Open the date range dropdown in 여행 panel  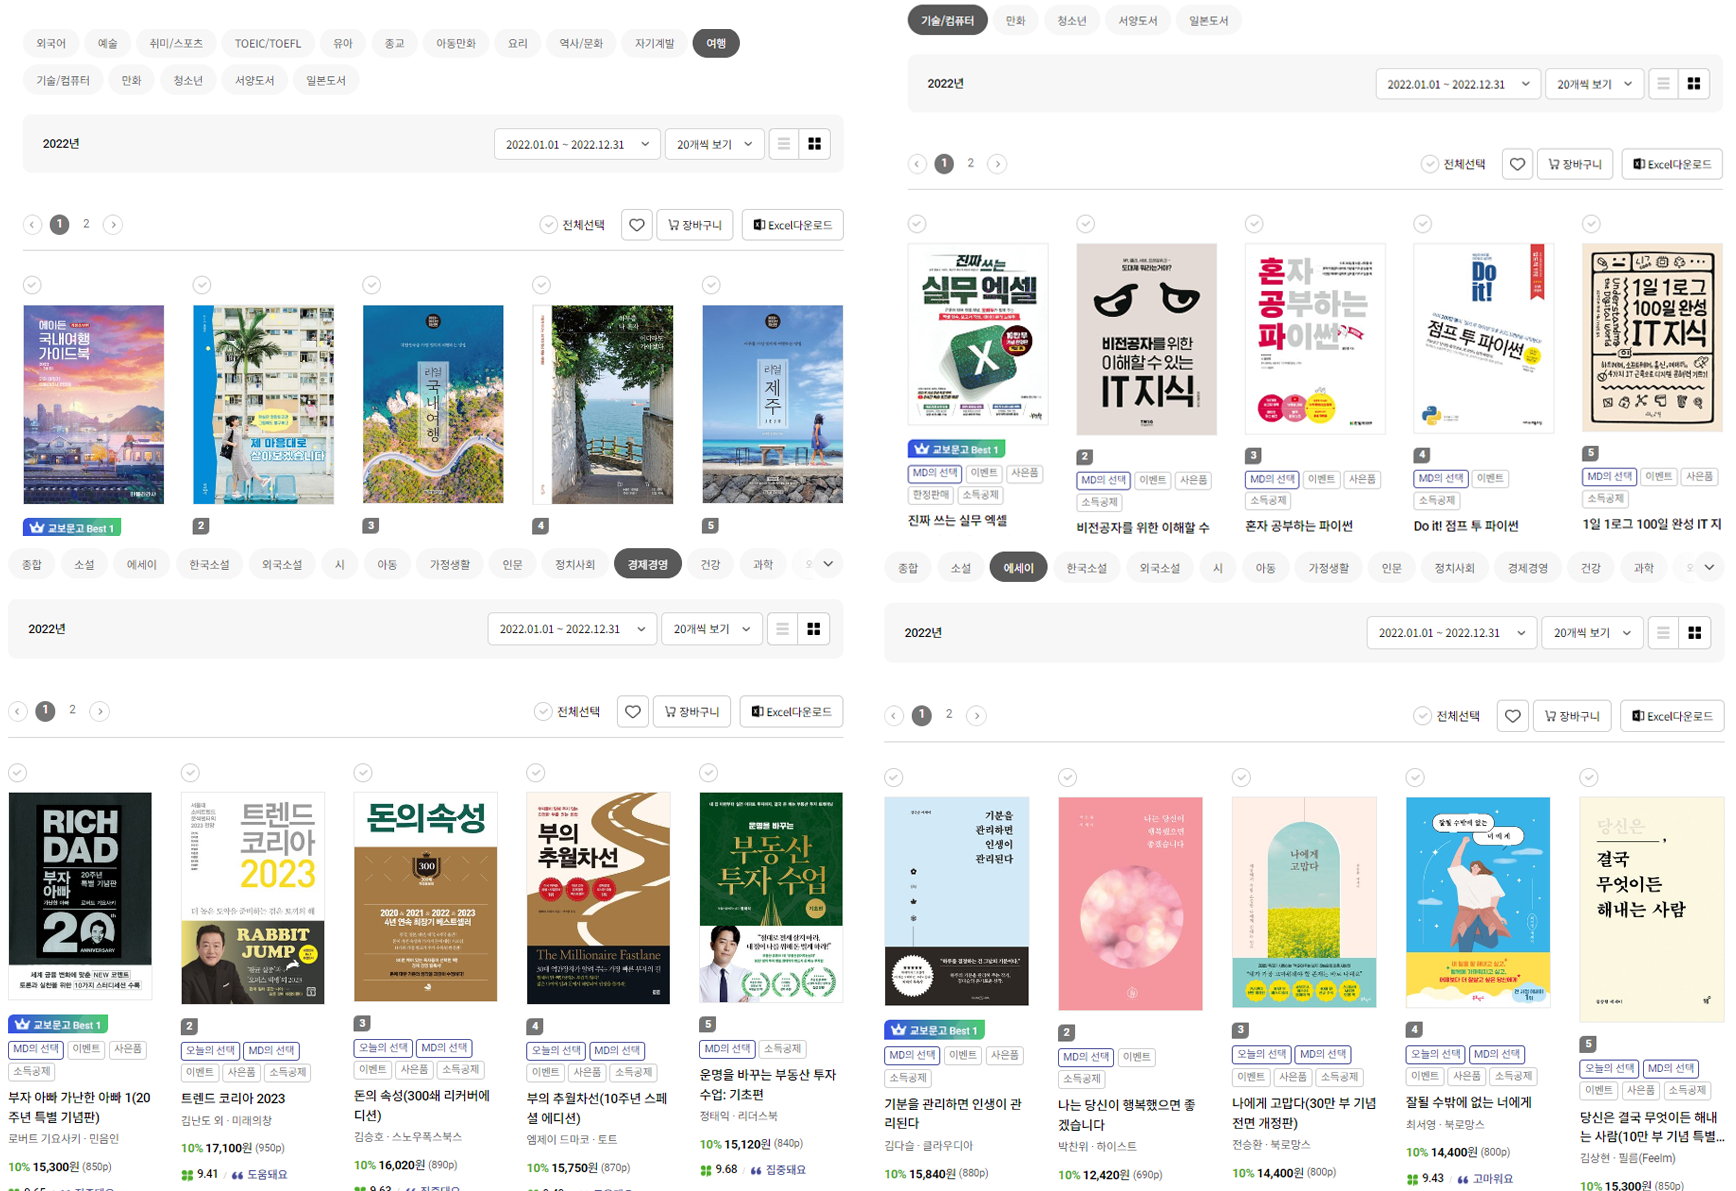click(577, 144)
